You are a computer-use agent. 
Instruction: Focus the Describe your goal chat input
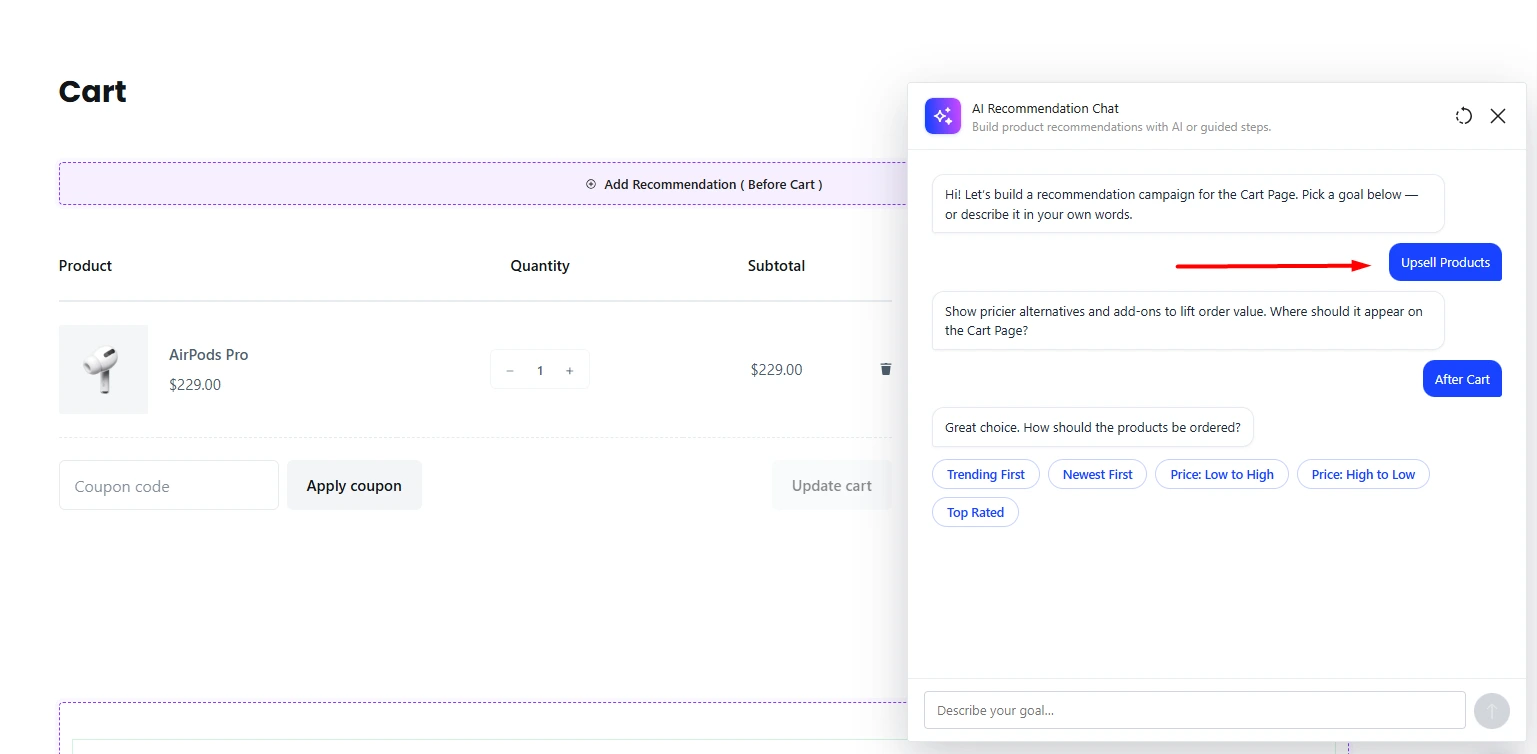[1195, 710]
